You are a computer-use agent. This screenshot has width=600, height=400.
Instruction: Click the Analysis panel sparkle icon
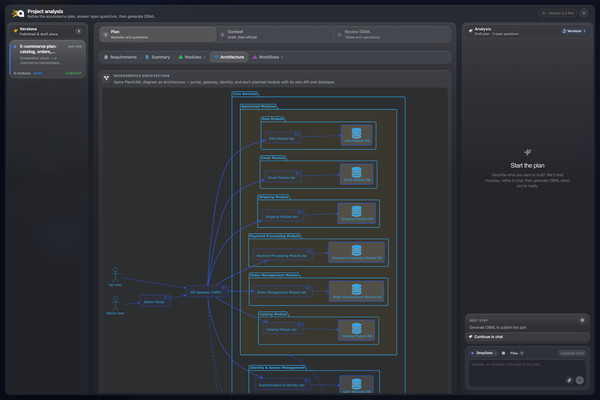tap(470, 31)
